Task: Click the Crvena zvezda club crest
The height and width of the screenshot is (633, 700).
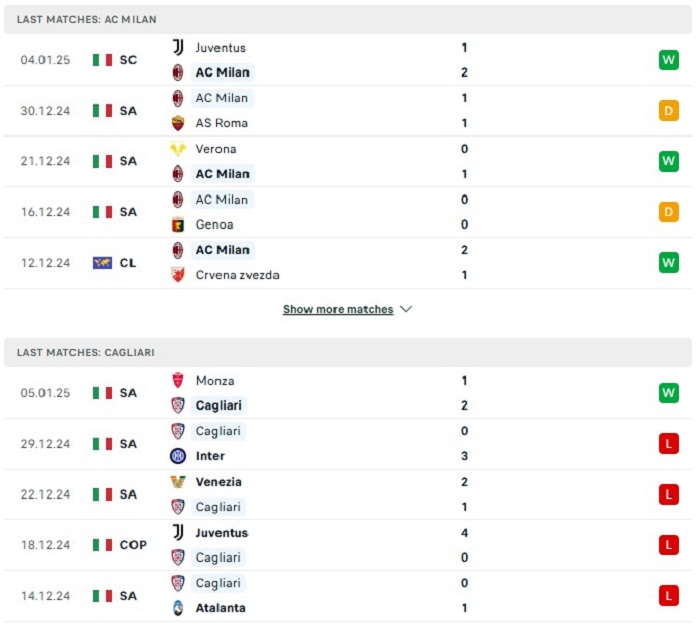Action: point(178,275)
